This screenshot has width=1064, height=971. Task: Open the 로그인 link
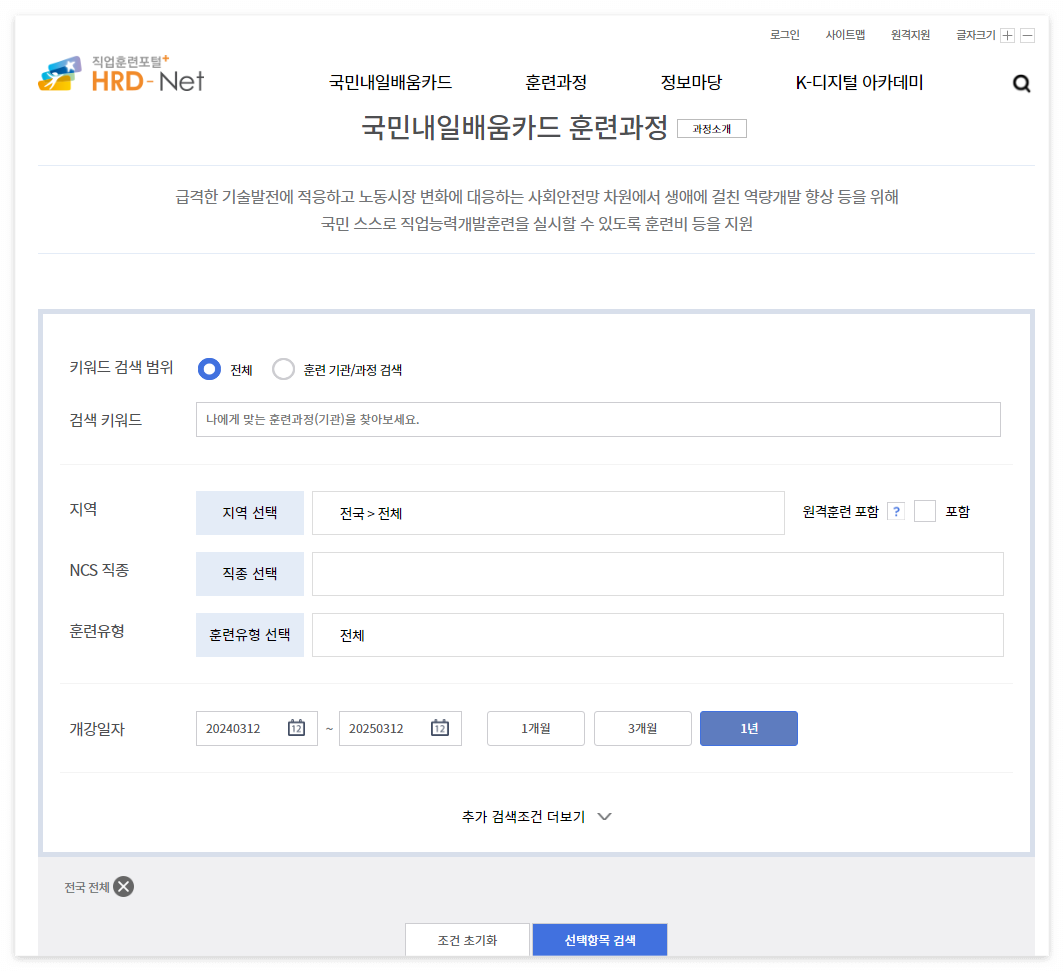(x=784, y=34)
